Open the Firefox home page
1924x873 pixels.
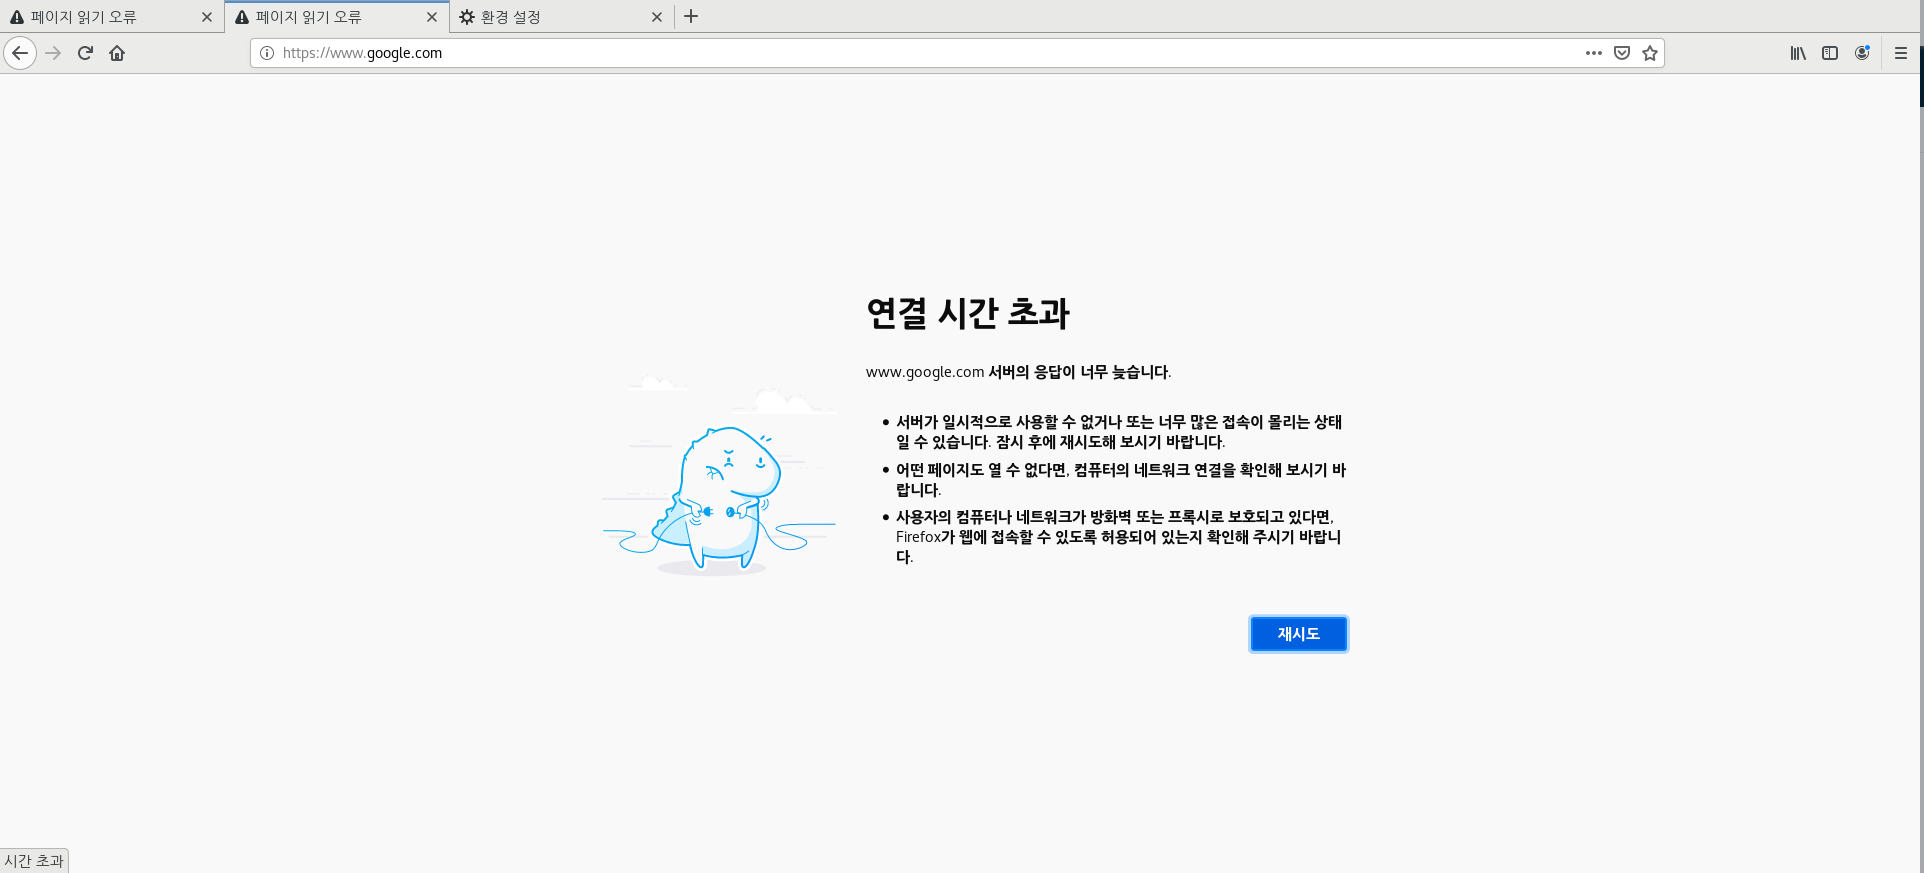[x=117, y=53]
